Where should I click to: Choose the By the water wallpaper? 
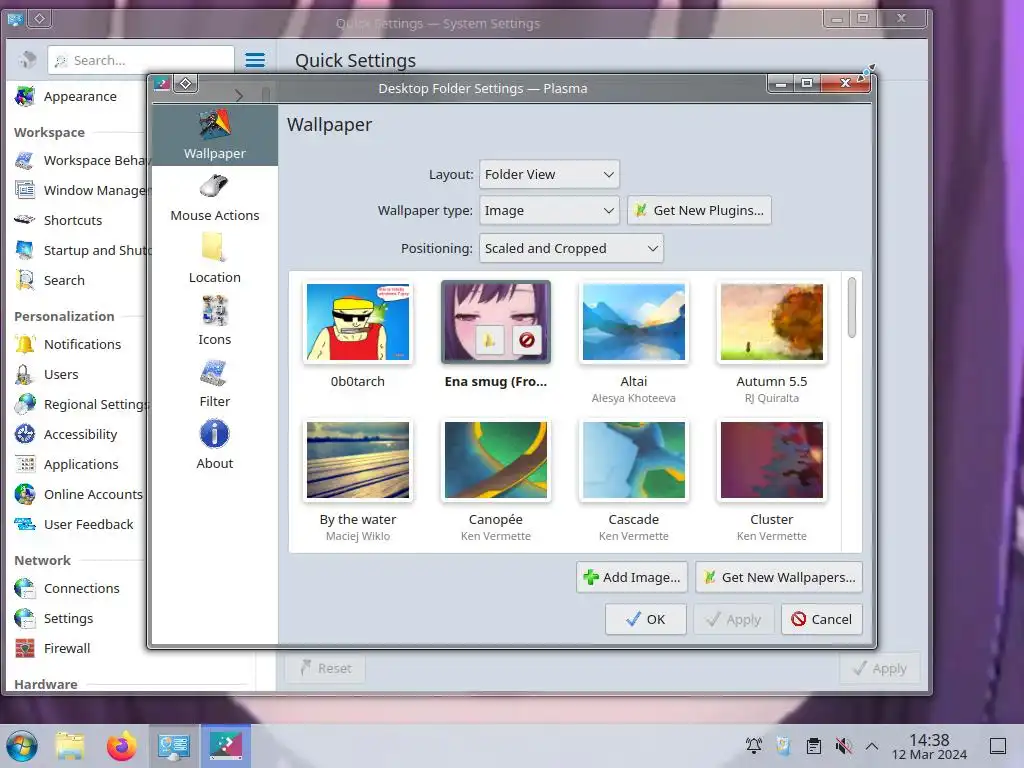pos(358,460)
